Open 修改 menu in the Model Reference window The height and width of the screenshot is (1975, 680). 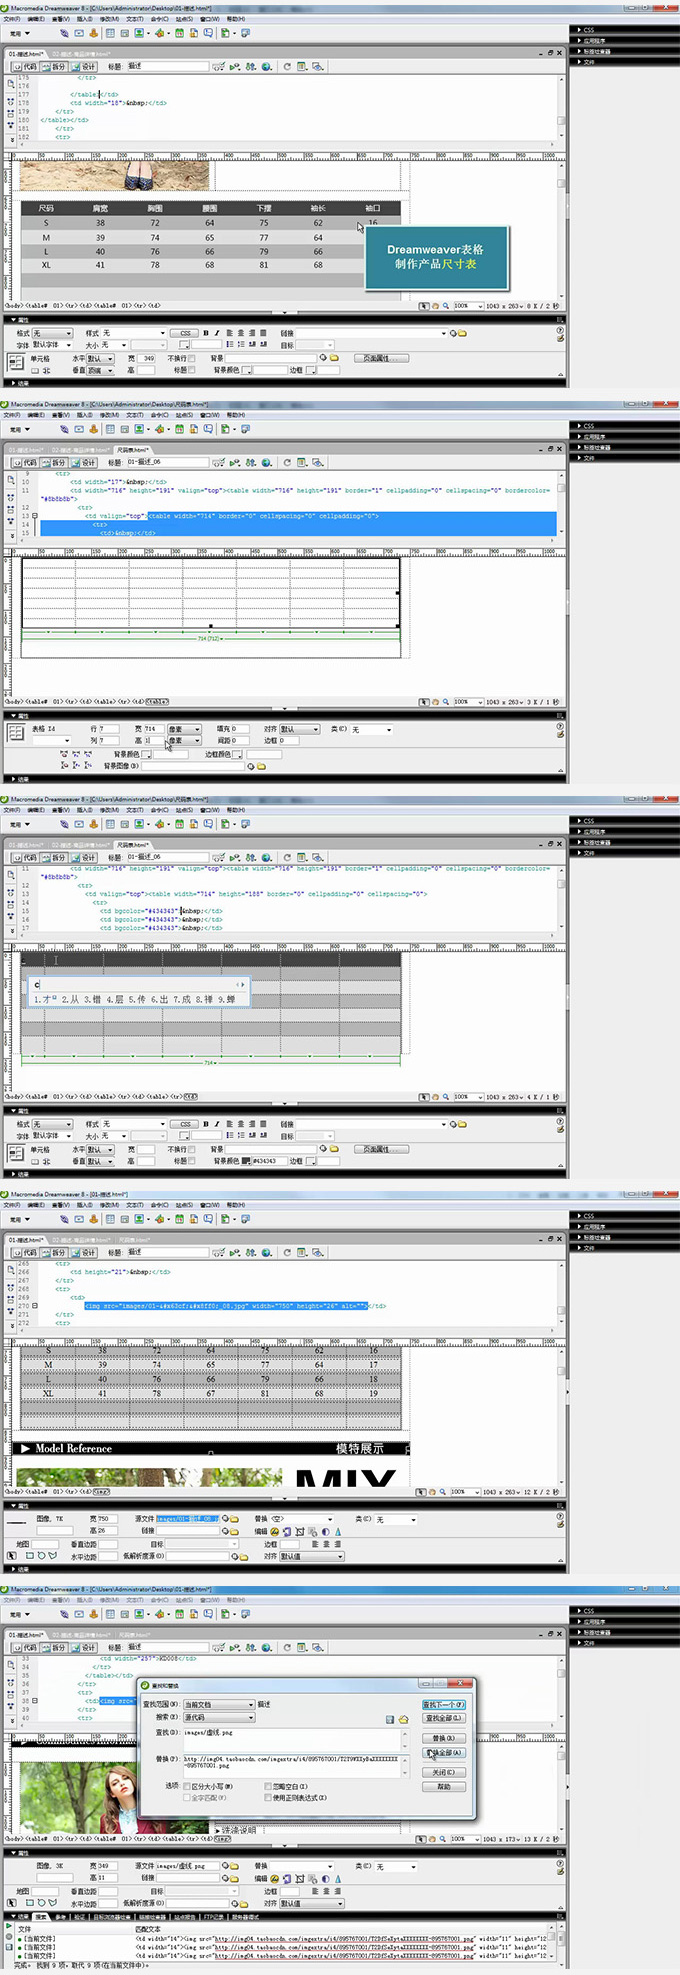click(x=110, y=1204)
